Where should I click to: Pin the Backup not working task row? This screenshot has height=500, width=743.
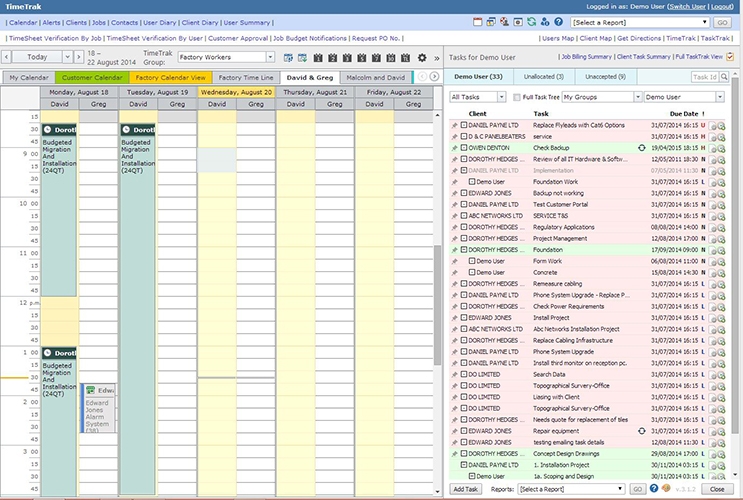454,193
